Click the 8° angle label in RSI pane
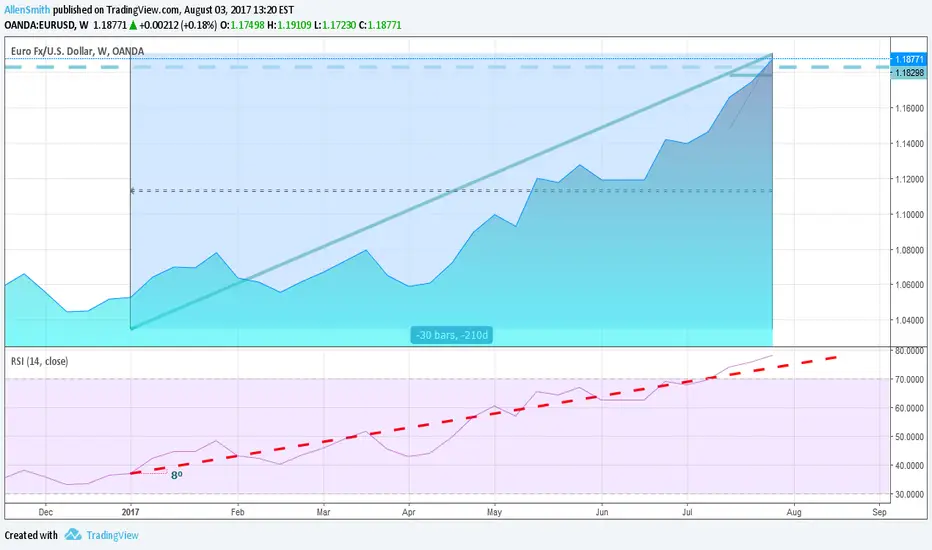Viewport: 932px width, 550px height. pos(177,475)
